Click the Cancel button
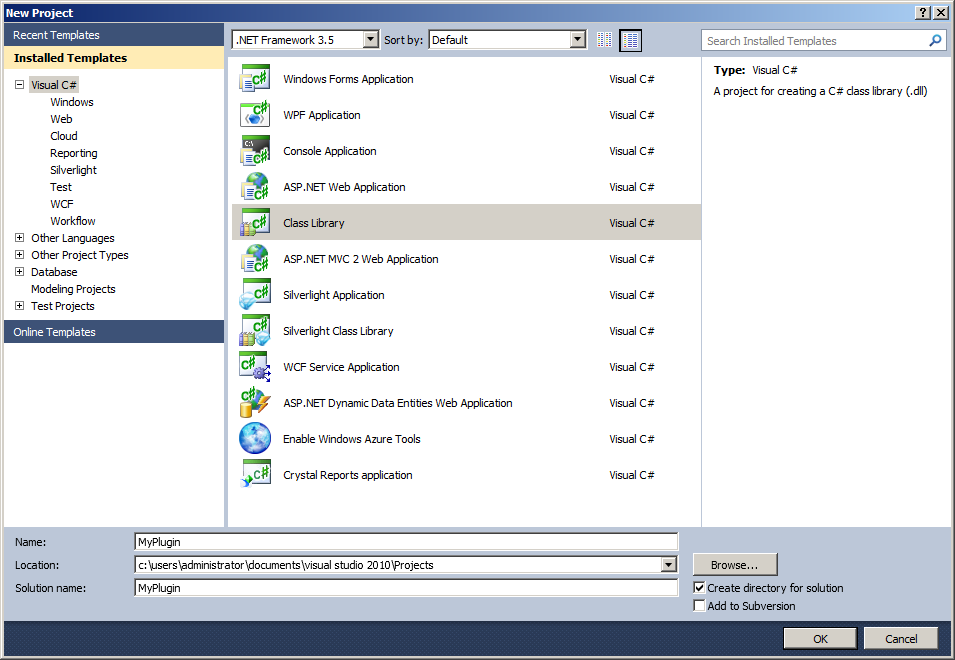 tap(901, 639)
